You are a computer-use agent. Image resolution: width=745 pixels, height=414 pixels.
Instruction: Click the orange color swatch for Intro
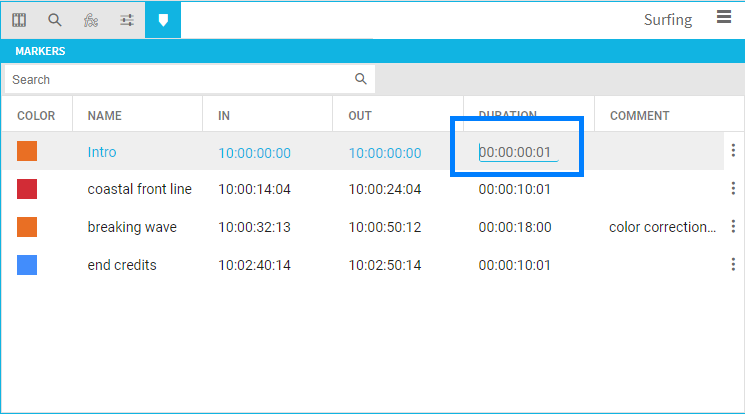coord(27,151)
